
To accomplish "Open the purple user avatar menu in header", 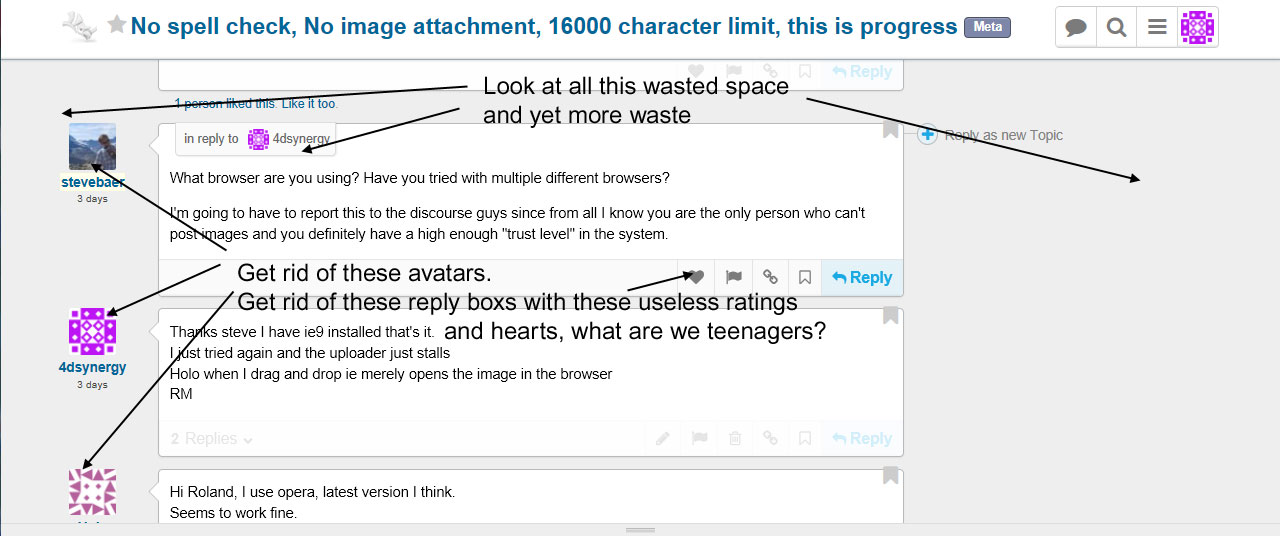I will pyautogui.click(x=1197, y=27).
